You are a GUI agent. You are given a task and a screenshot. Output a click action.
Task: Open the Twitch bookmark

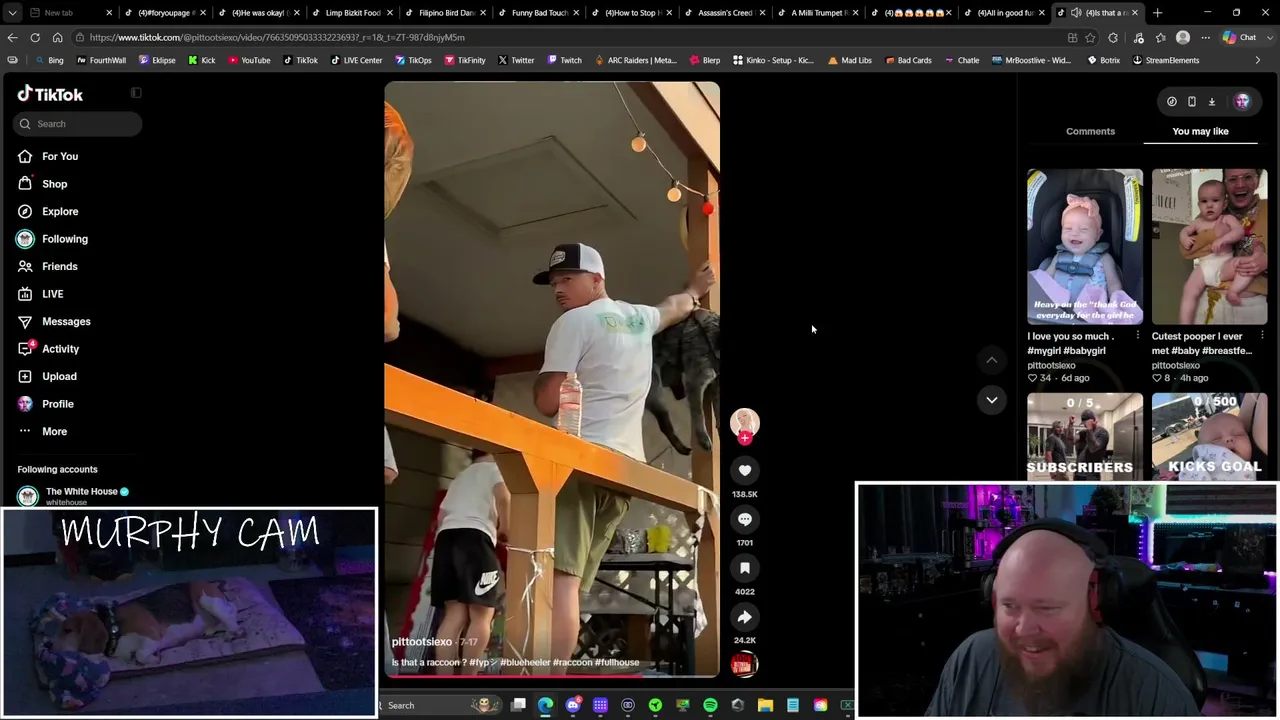(x=564, y=60)
